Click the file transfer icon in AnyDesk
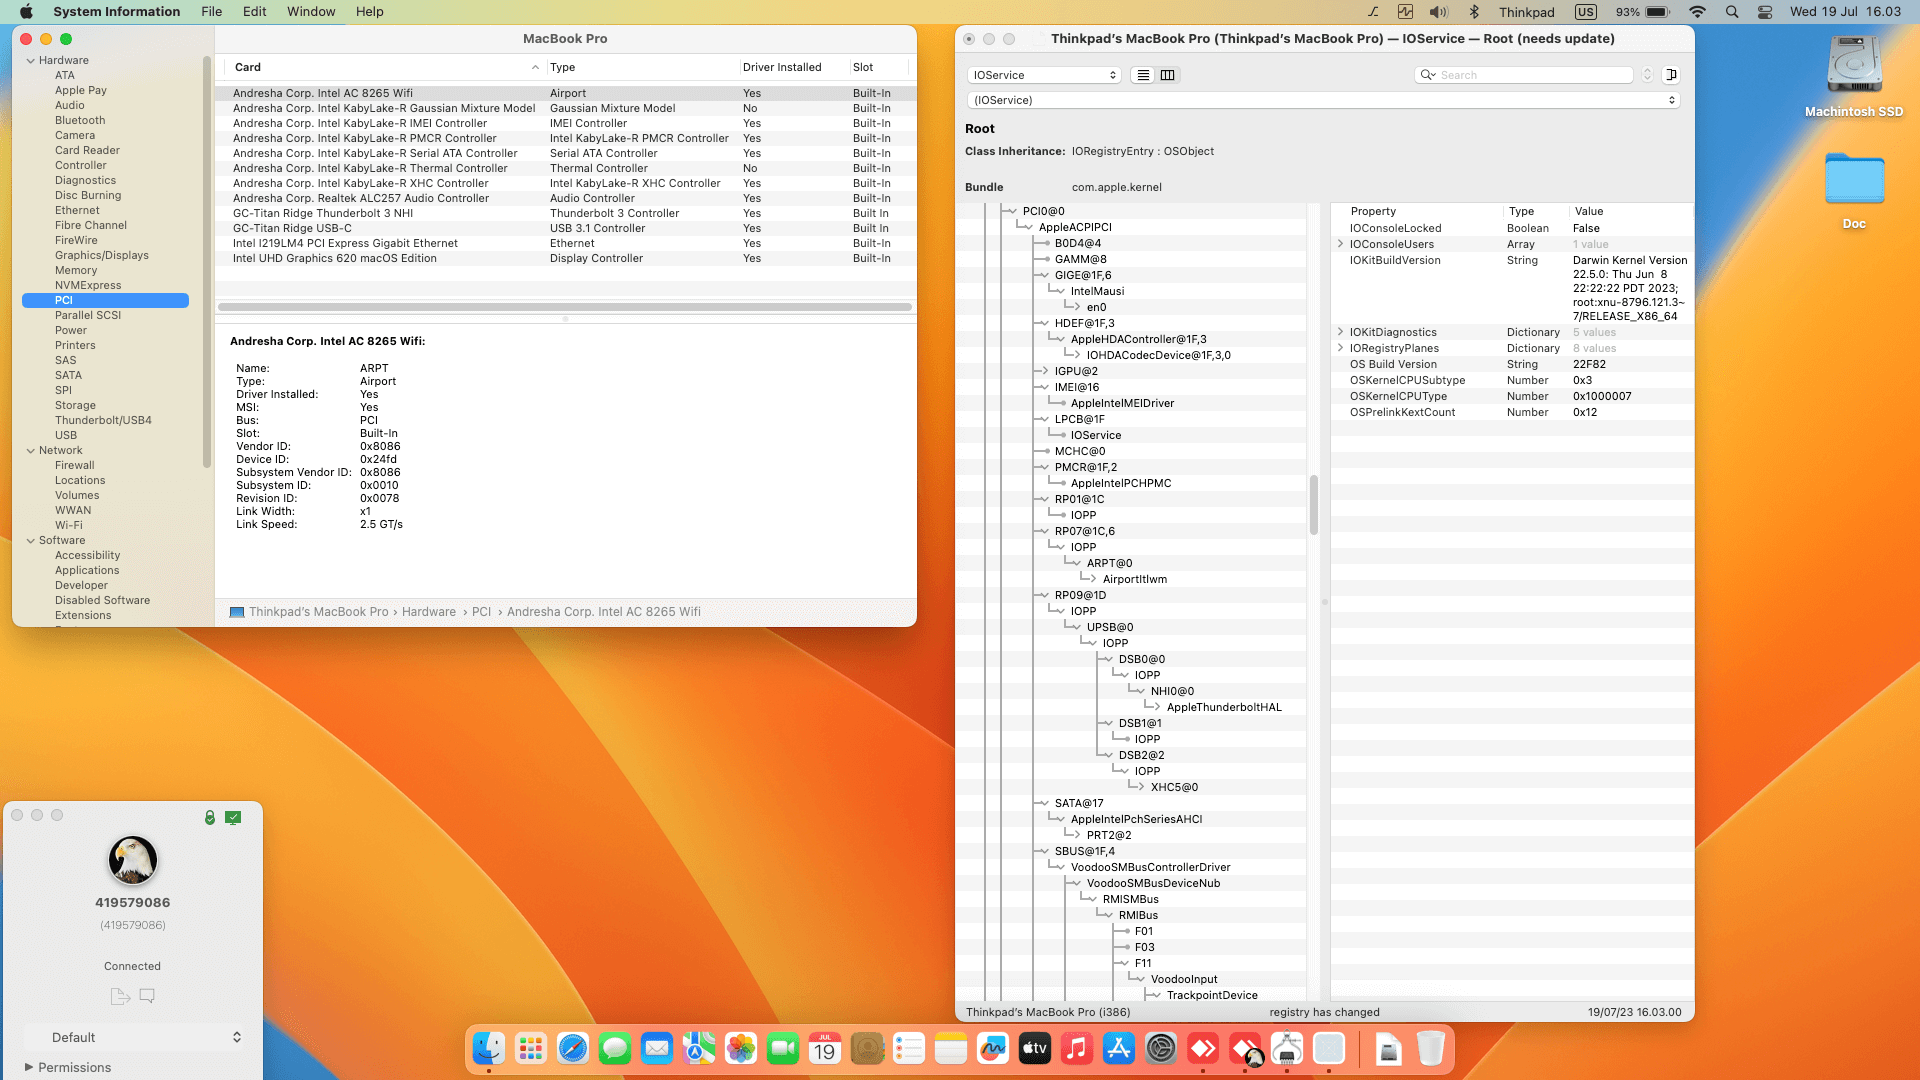Viewport: 1920px width, 1080px height. click(120, 996)
